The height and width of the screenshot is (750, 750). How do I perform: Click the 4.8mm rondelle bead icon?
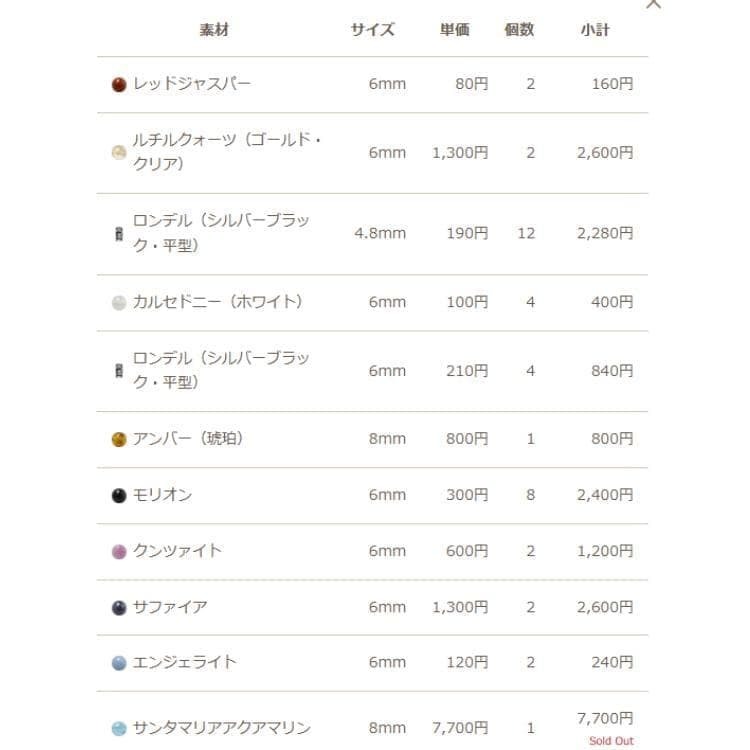point(119,233)
